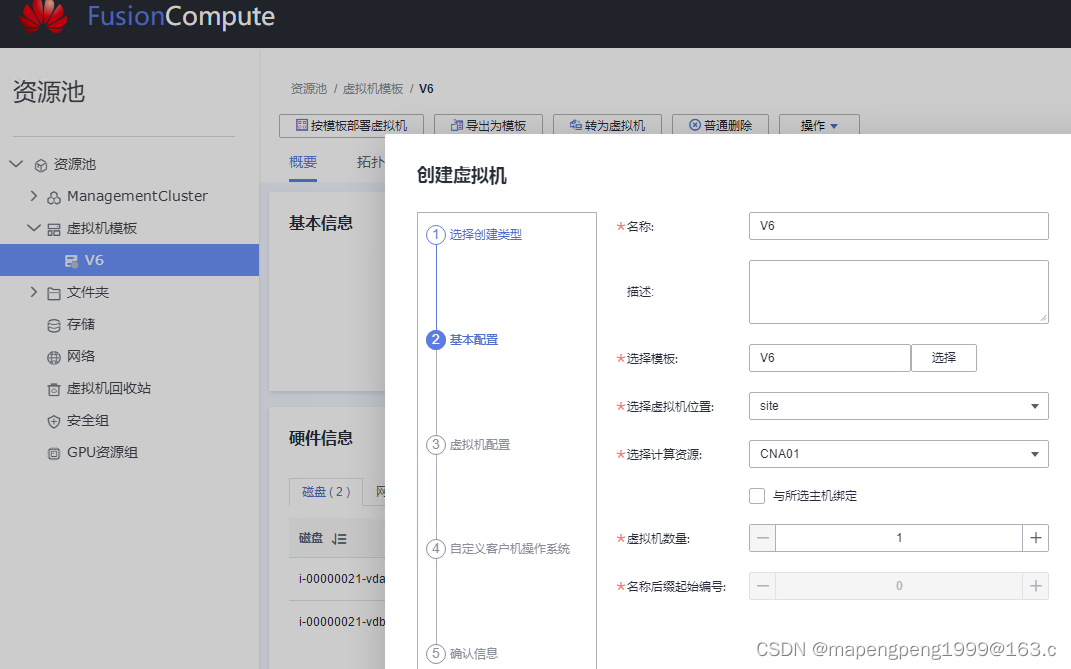1071x669 pixels.
Task: Collapse the 虚拟机模板 tree node
Action: (33, 228)
